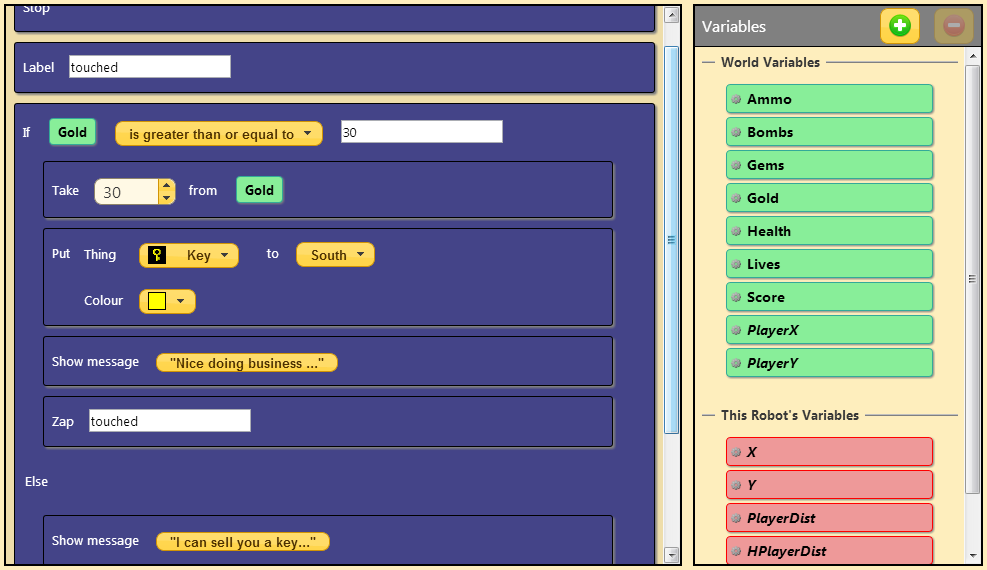Expand the Key thing dropdown
The width and height of the screenshot is (987, 570).
coord(224,255)
